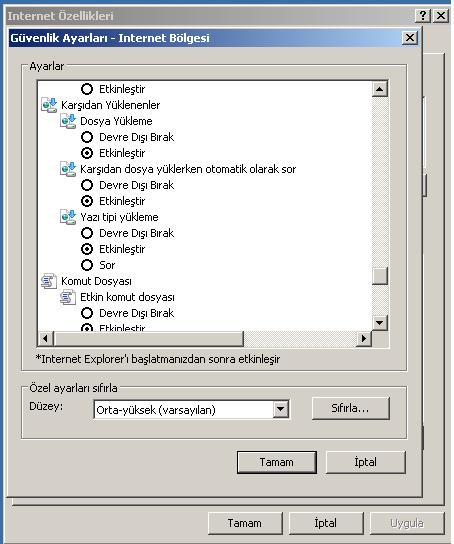The width and height of the screenshot is (454, 544).
Task: Click the Sıfırla... reset button
Action: point(351,408)
